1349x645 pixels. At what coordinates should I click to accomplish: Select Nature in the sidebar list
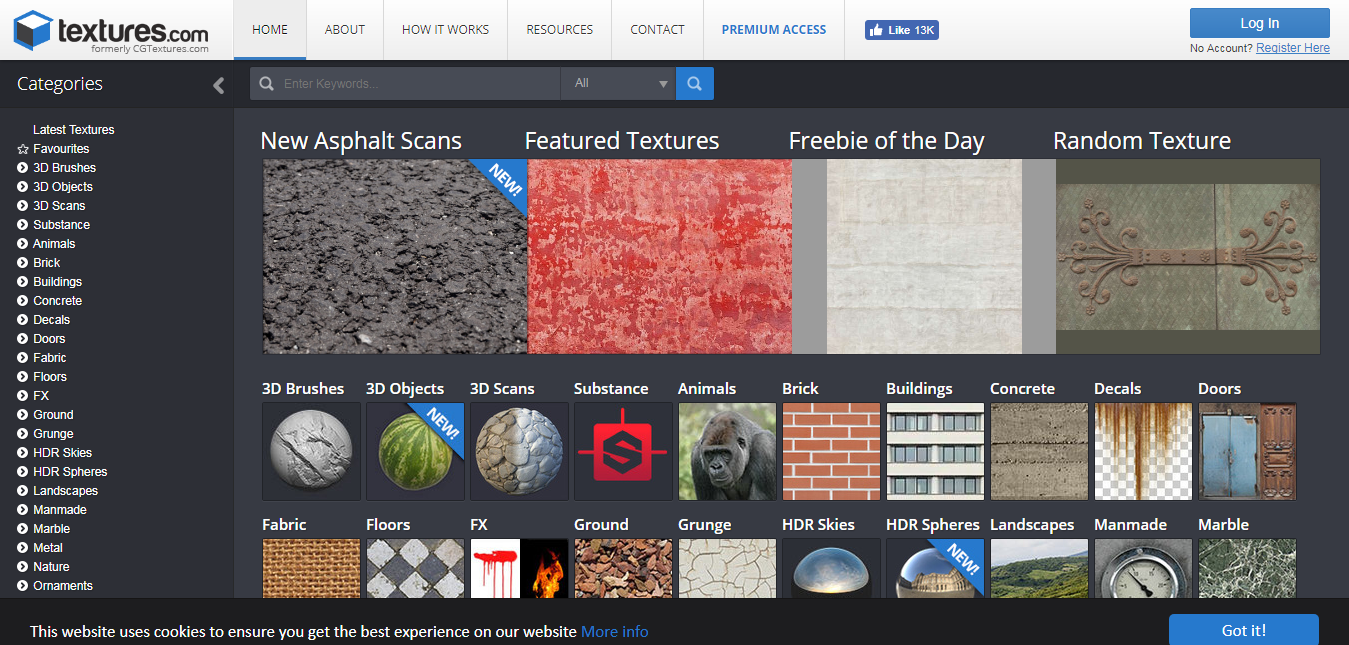point(51,567)
